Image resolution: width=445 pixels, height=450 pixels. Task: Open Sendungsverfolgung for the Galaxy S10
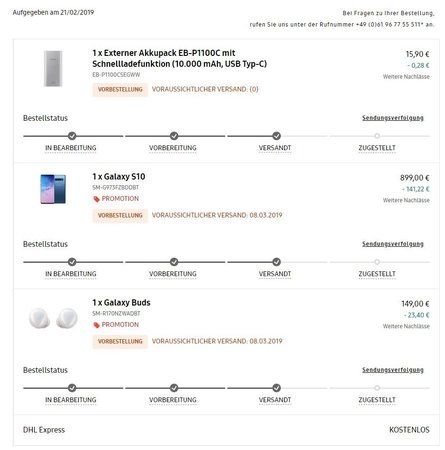[393, 244]
